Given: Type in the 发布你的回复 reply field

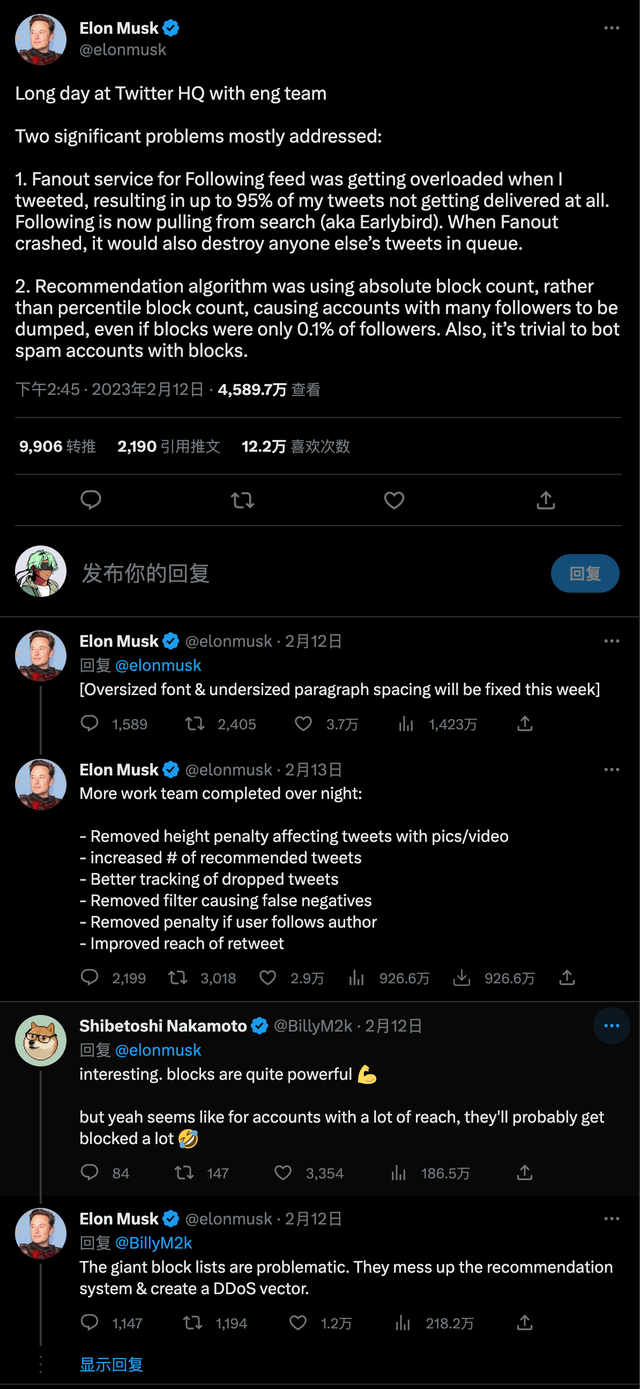Looking at the screenshot, I should coord(300,574).
